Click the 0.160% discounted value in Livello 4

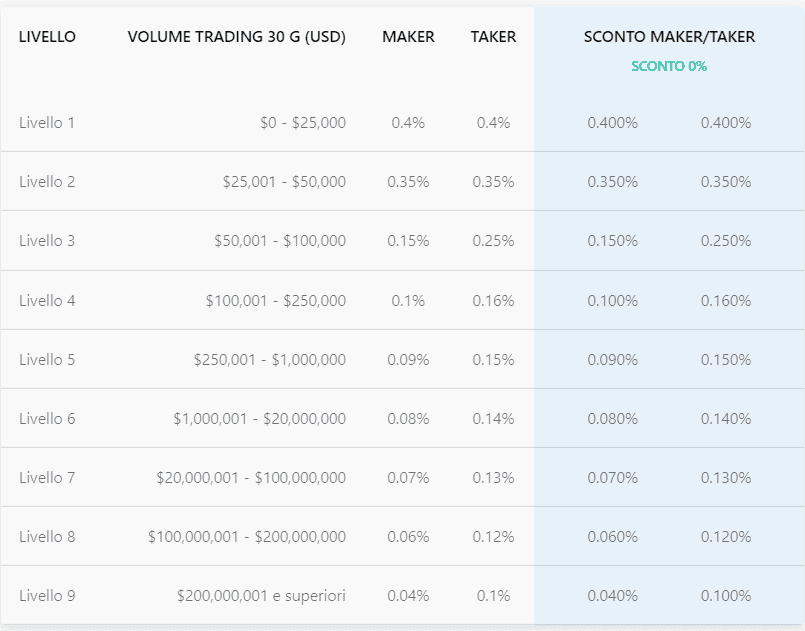726,300
